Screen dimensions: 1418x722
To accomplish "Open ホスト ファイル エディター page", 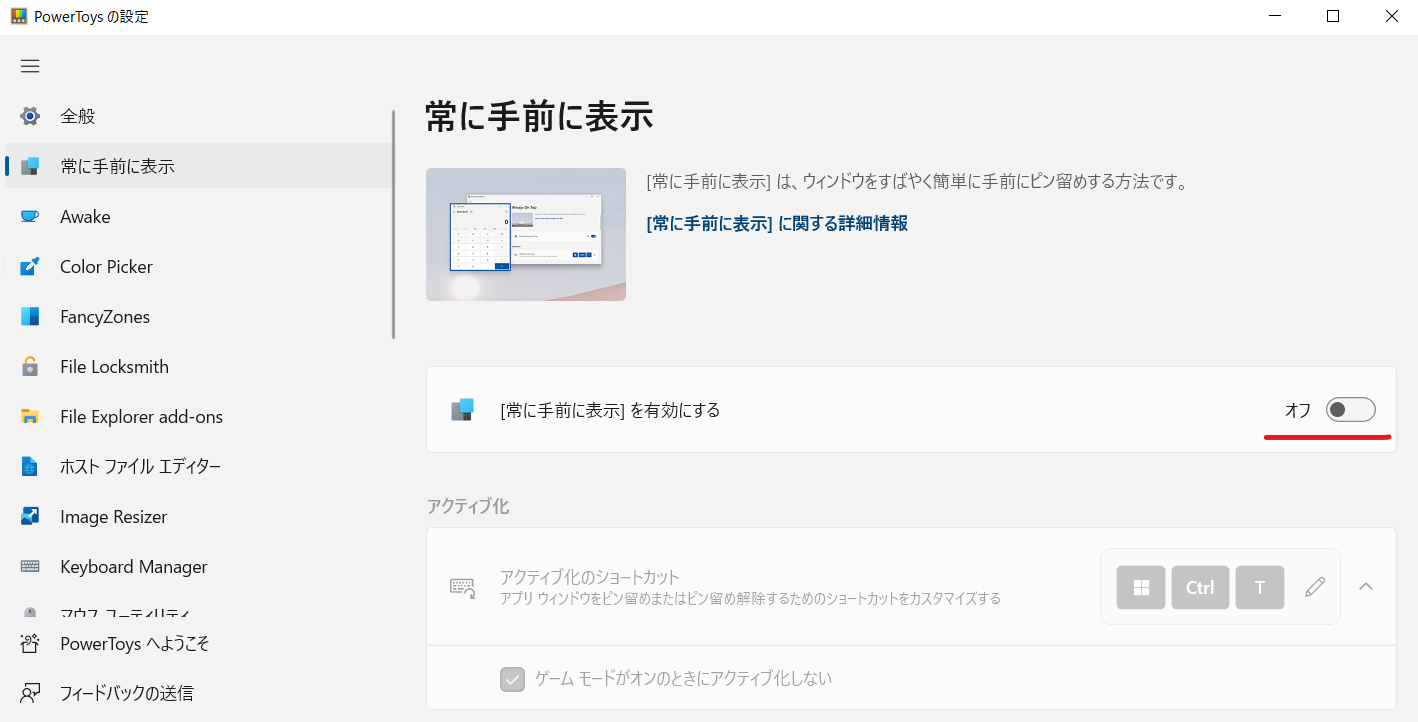I will [x=198, y=466].
